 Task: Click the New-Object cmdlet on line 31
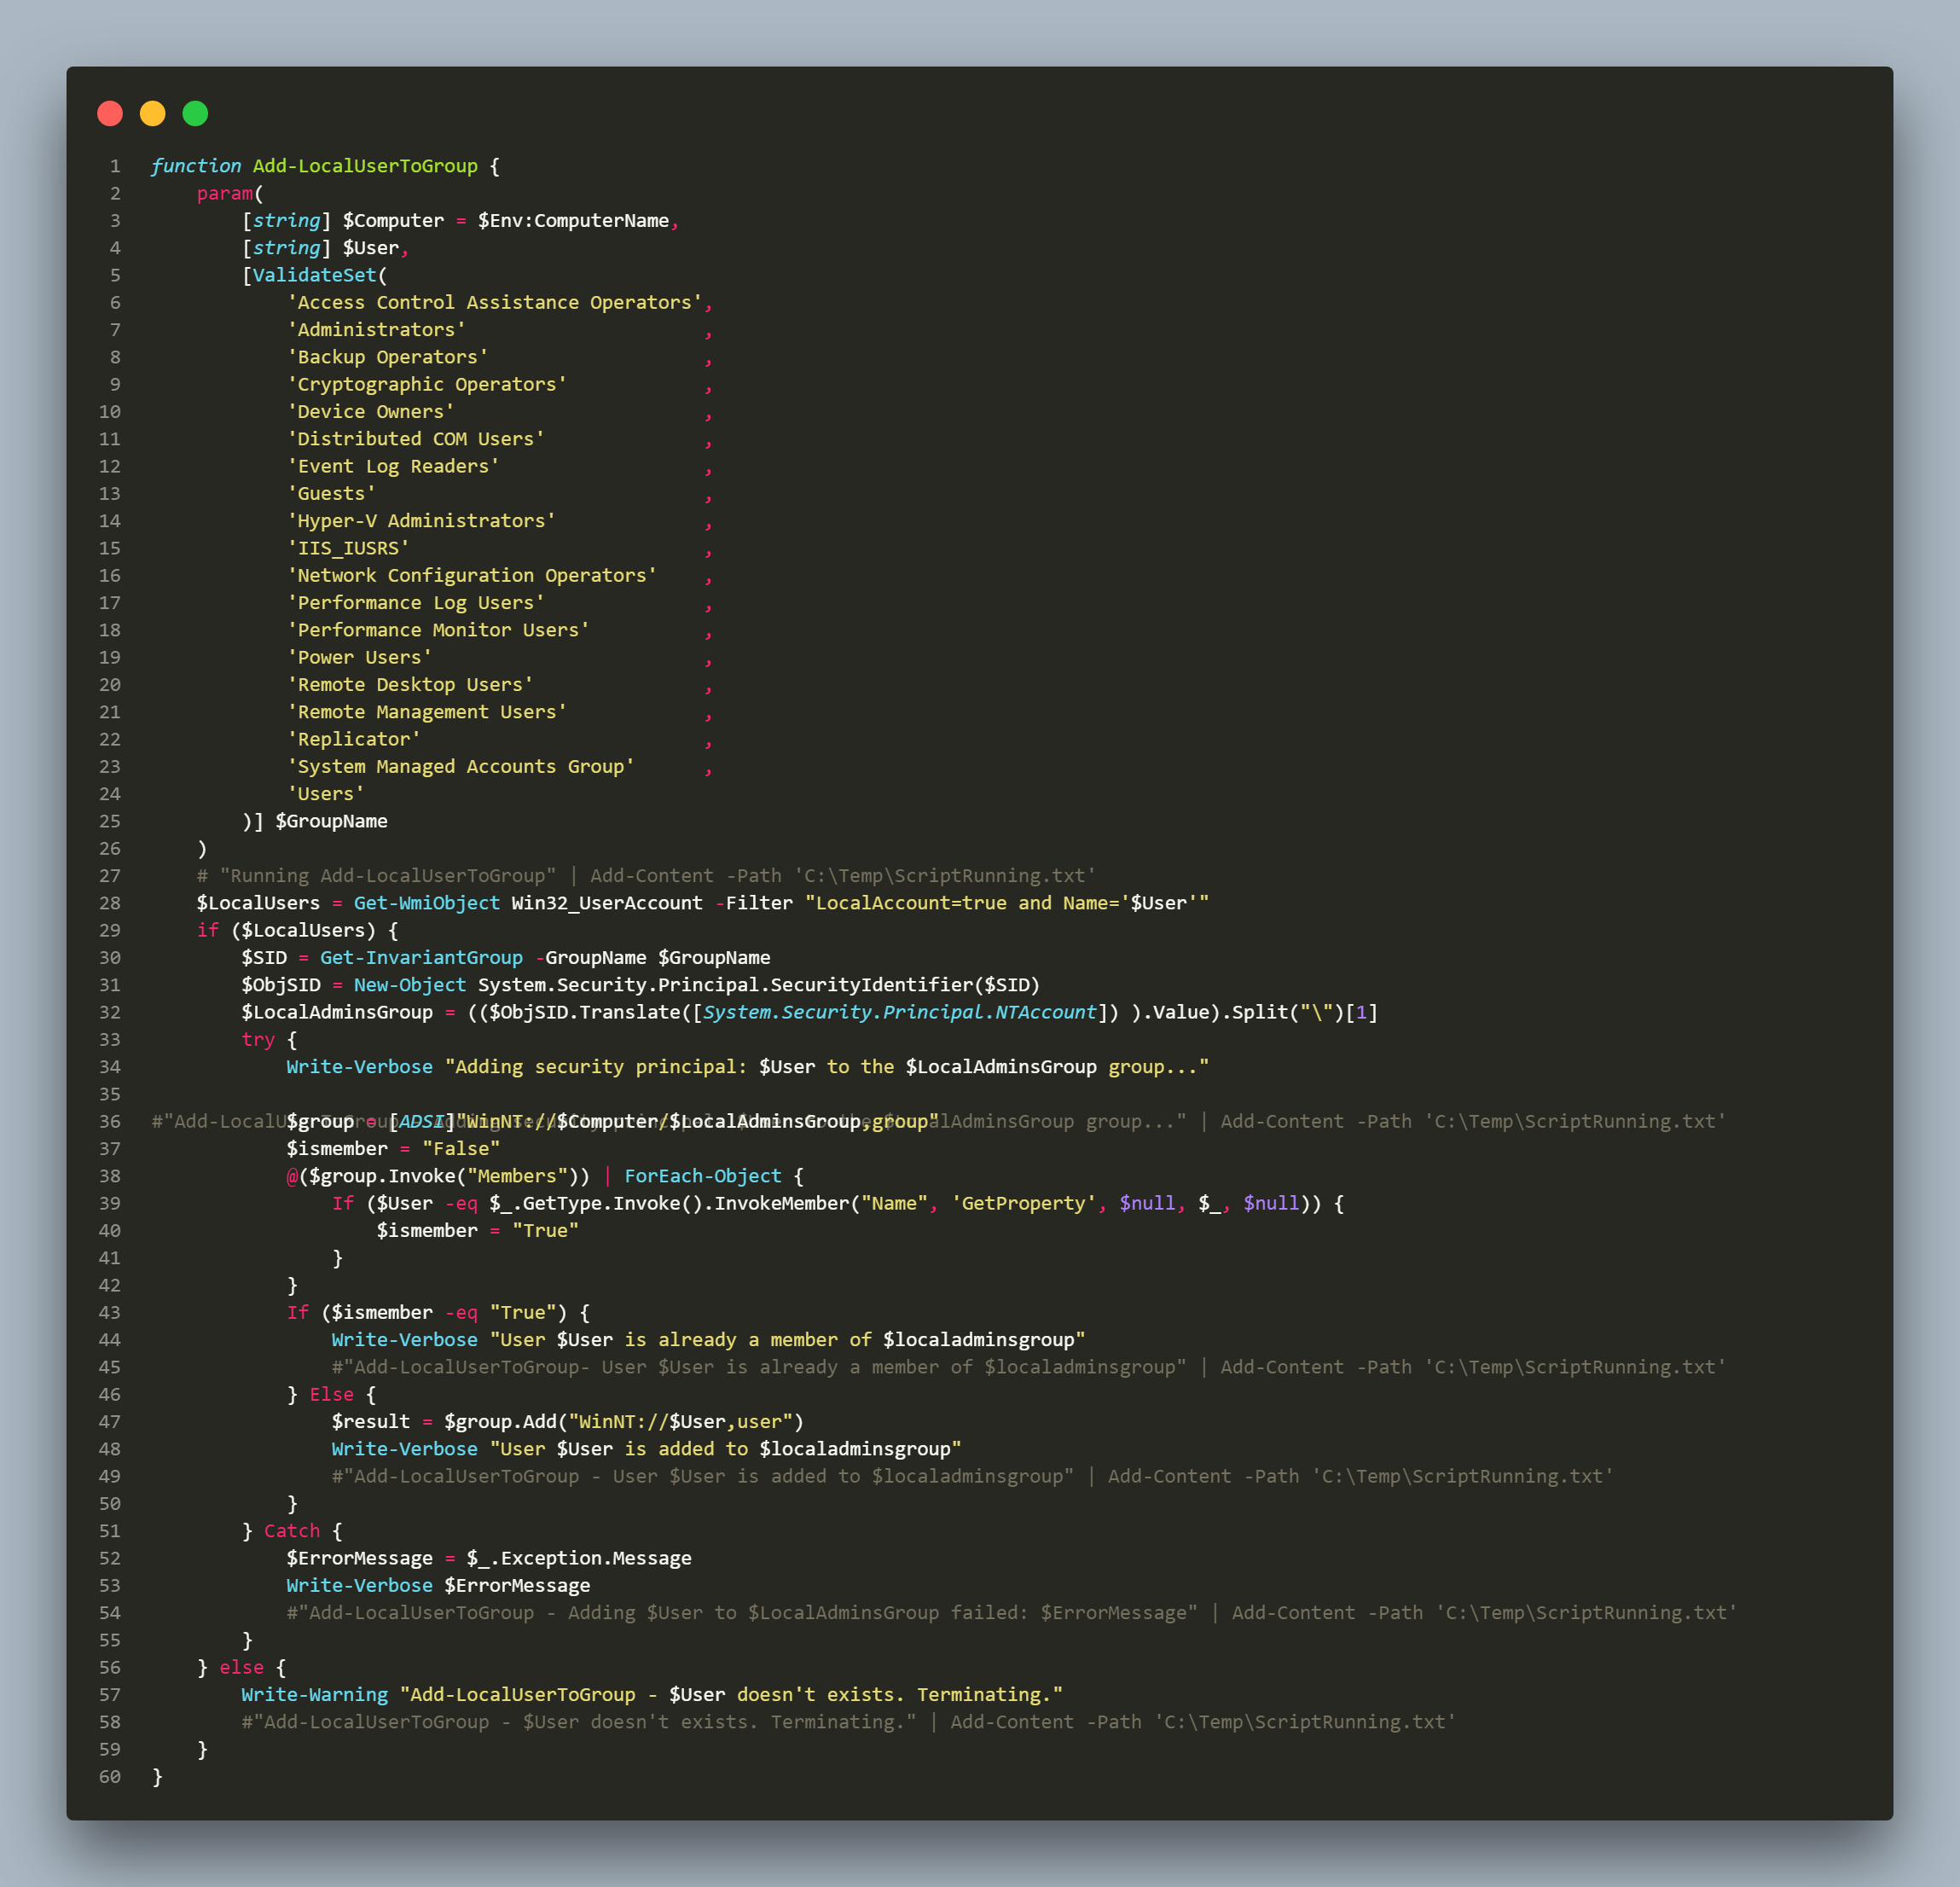click(x=410, y=985)
